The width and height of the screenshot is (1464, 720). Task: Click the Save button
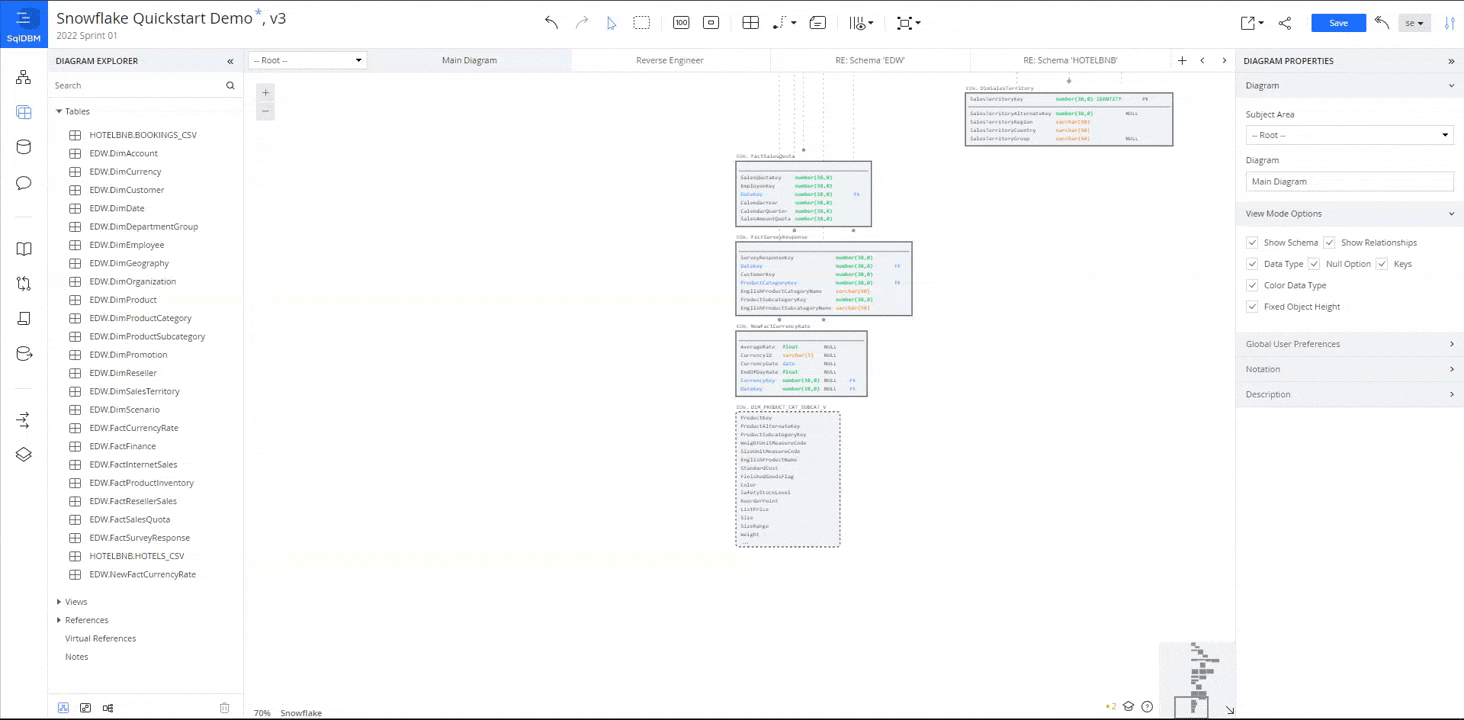pos(1338,23)
